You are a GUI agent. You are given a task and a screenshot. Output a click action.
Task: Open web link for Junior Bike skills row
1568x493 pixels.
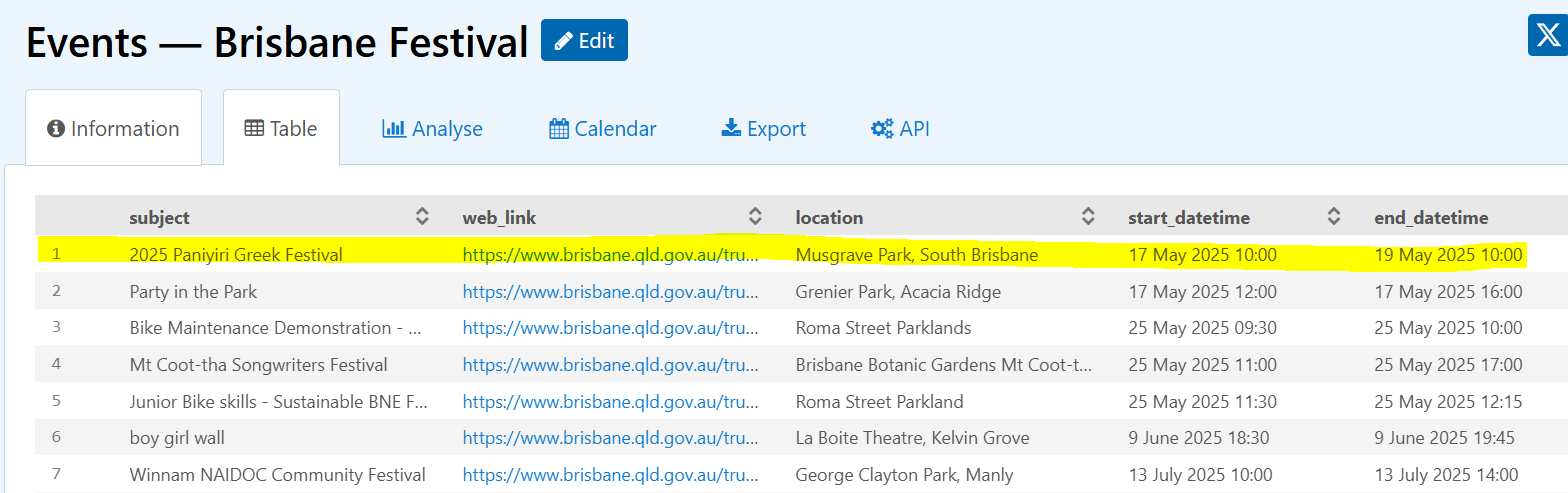click(x=610, y=402)
